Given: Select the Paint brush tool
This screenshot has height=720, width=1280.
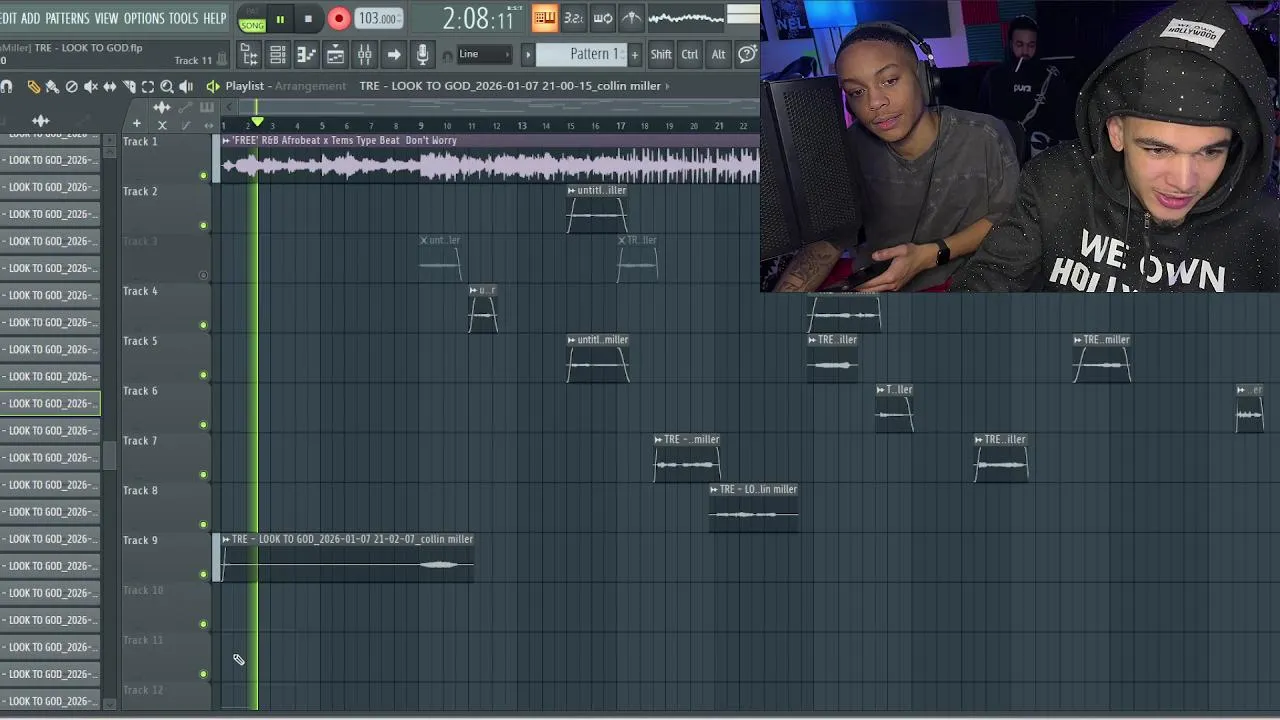Looking at the screenshot, I should [x=52, y=87].
